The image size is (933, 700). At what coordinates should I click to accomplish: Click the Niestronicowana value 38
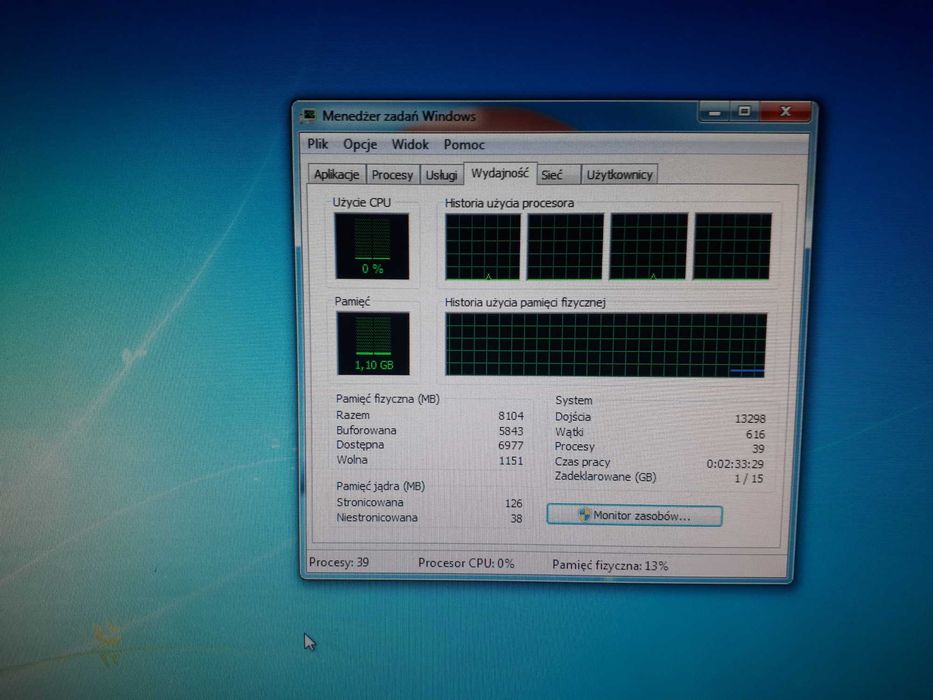(516, 518)
